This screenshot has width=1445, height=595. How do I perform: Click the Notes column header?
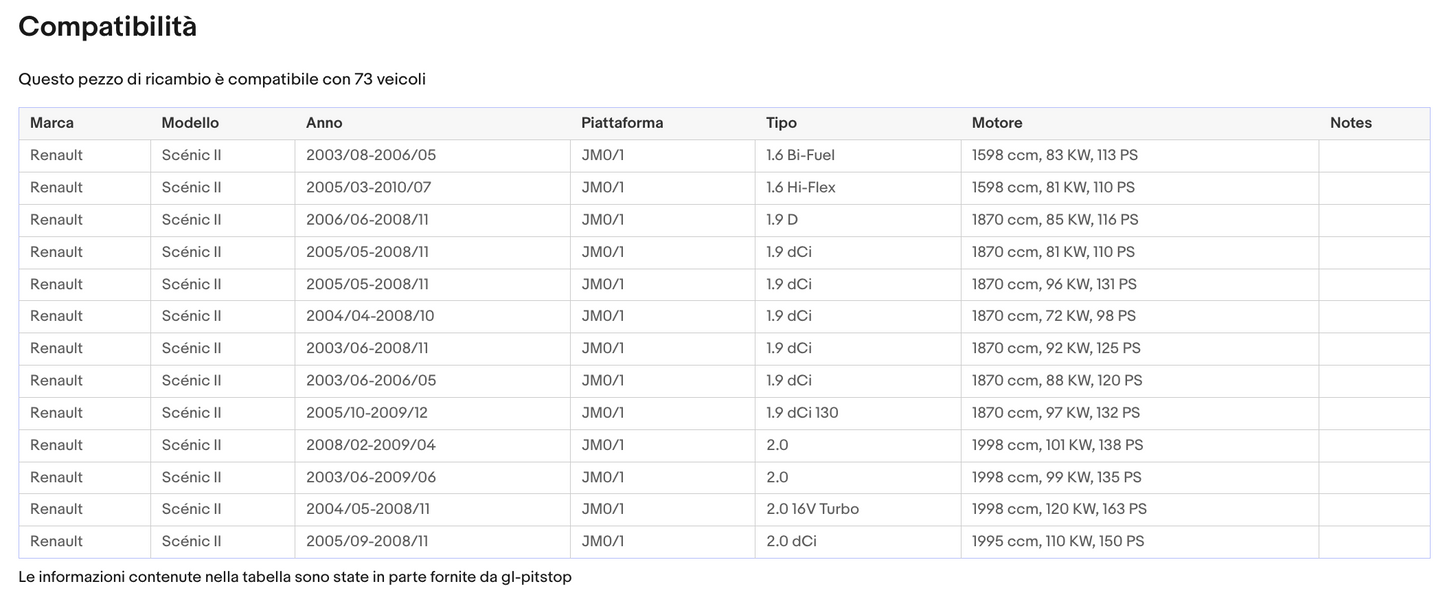[1350, 123]
